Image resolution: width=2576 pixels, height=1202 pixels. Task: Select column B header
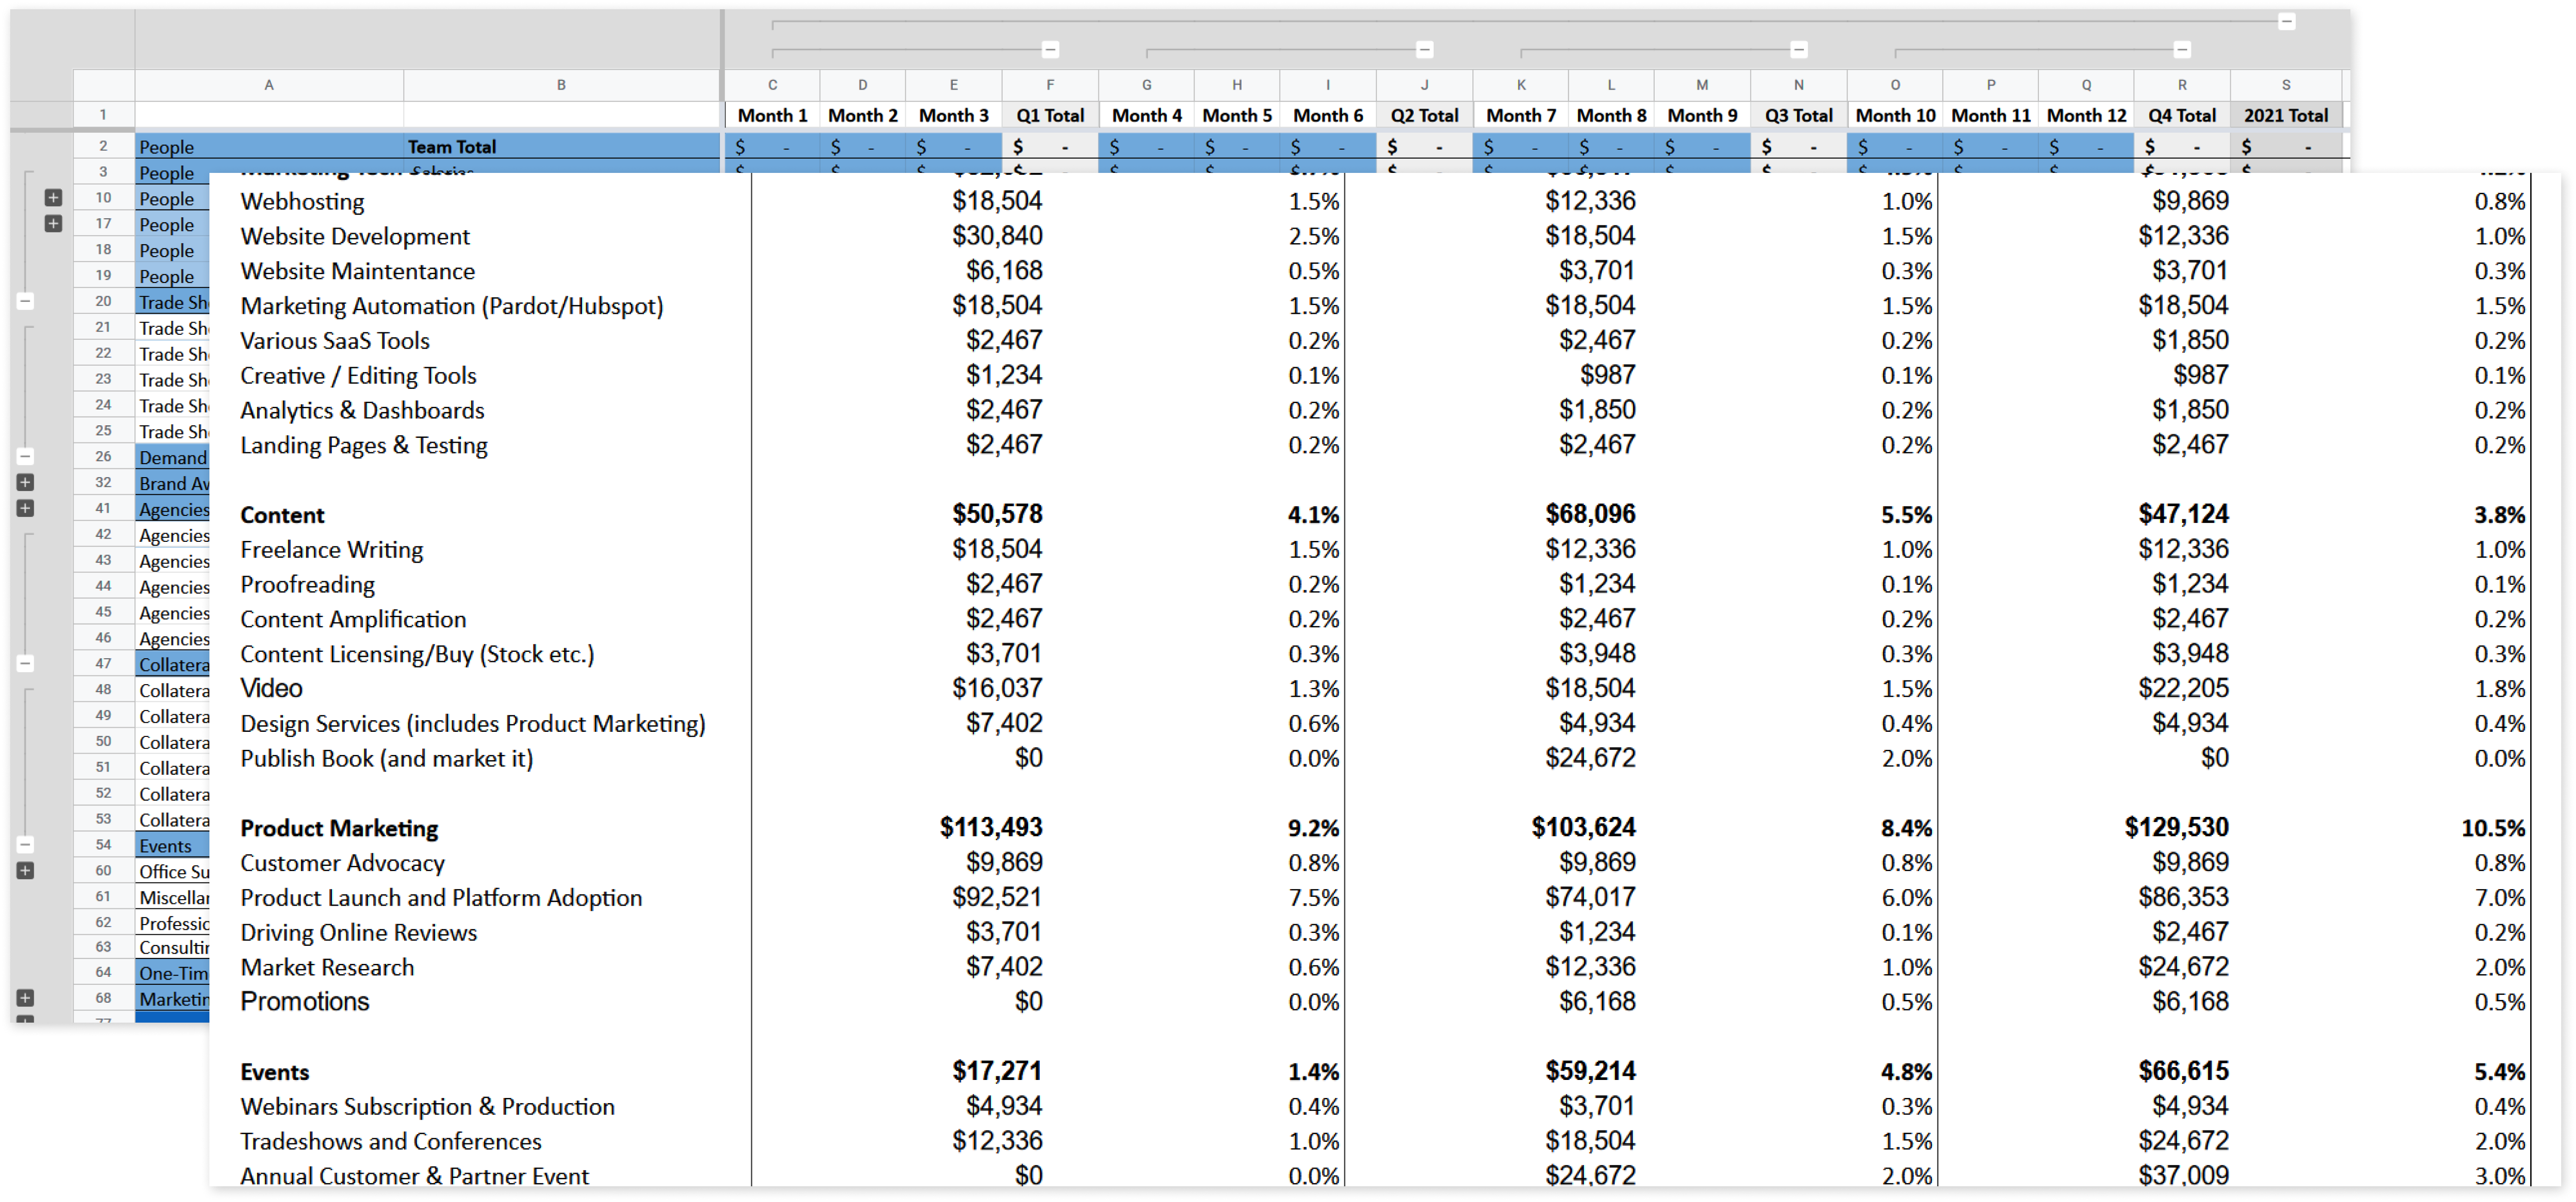(561, 85)
